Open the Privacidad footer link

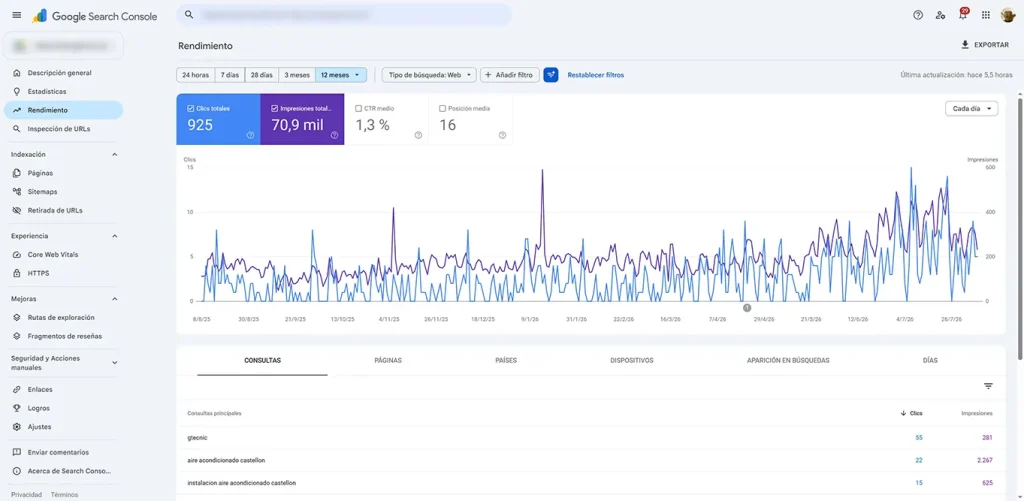tap(26, 495)
